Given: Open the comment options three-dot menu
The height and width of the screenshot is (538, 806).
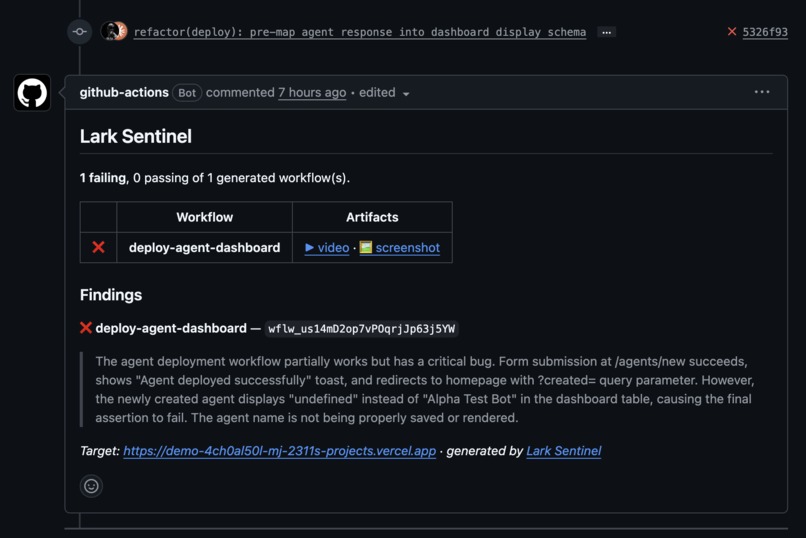Looking at the screenshot, I should point(762,92).
